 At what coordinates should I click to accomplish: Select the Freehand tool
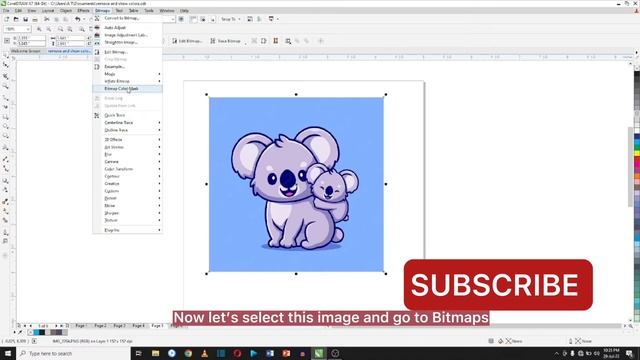[6, 97]
